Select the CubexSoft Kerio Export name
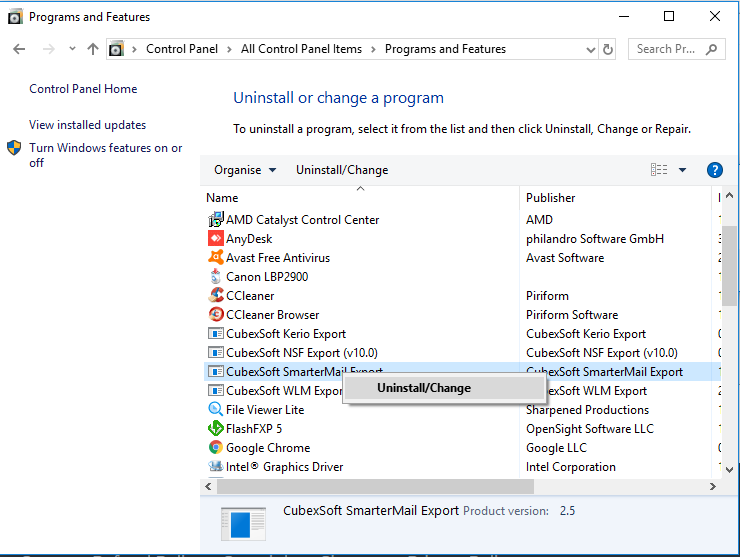 click(286, 334)
